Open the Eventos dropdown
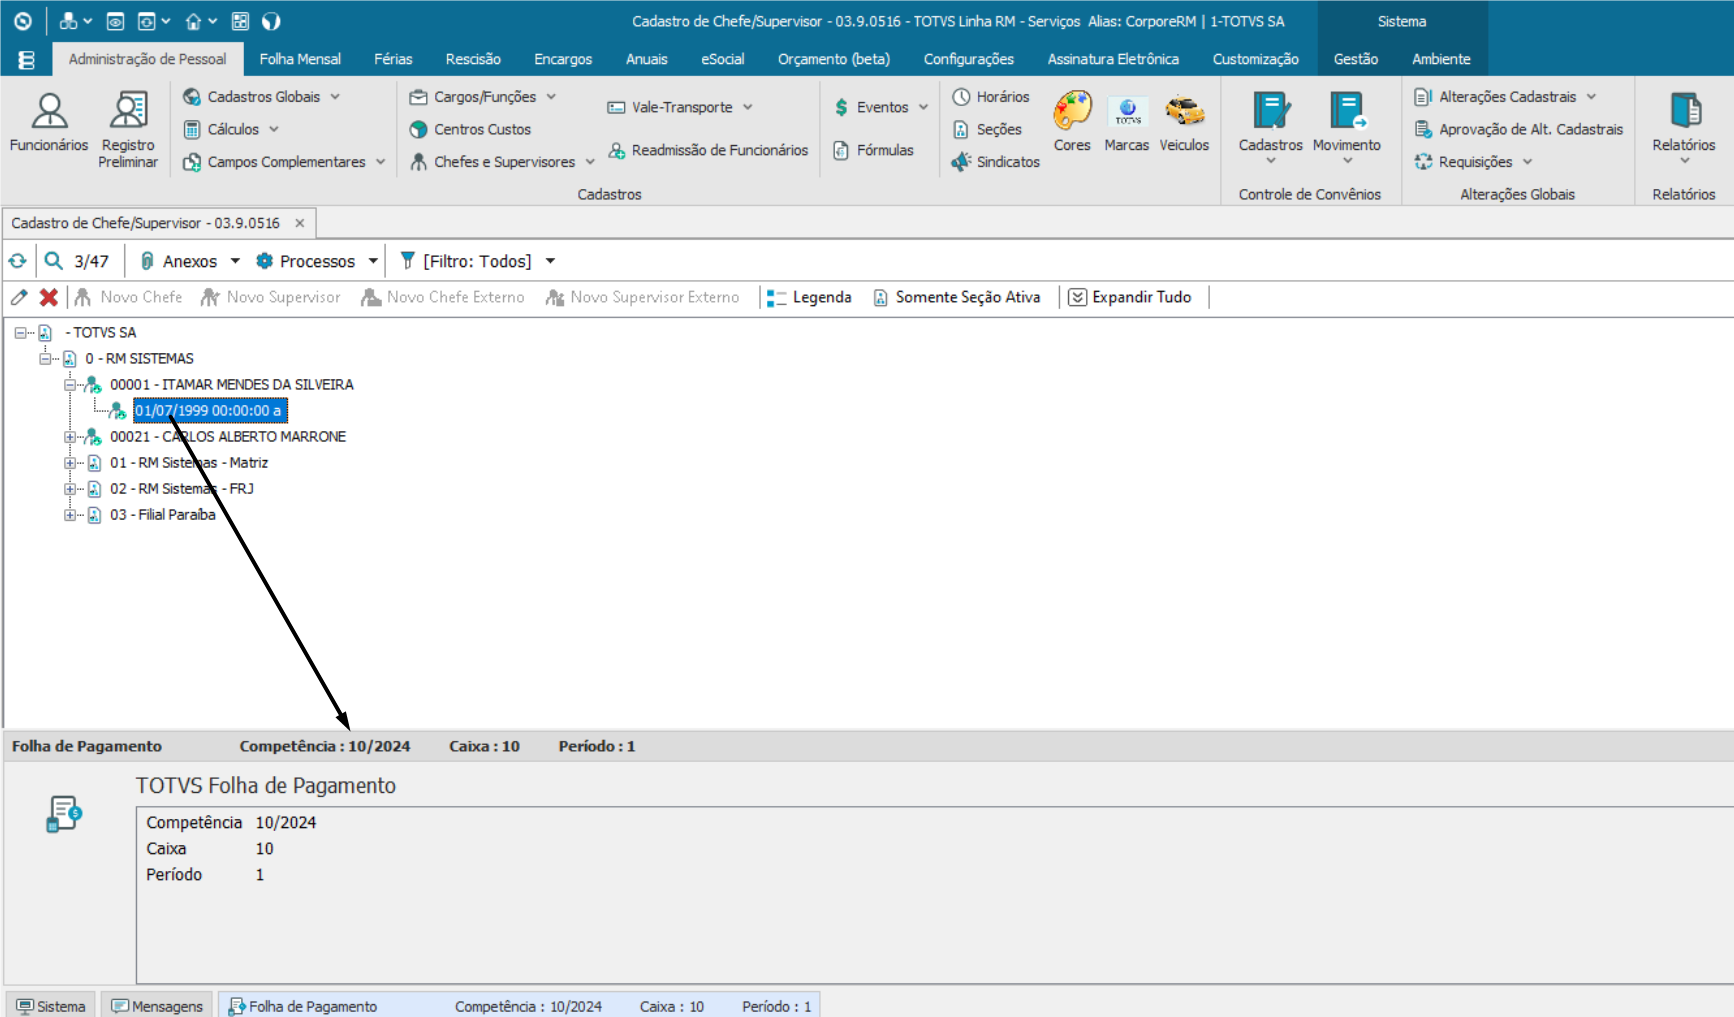Screen dimensions: 1734x1017 point(881,107)
